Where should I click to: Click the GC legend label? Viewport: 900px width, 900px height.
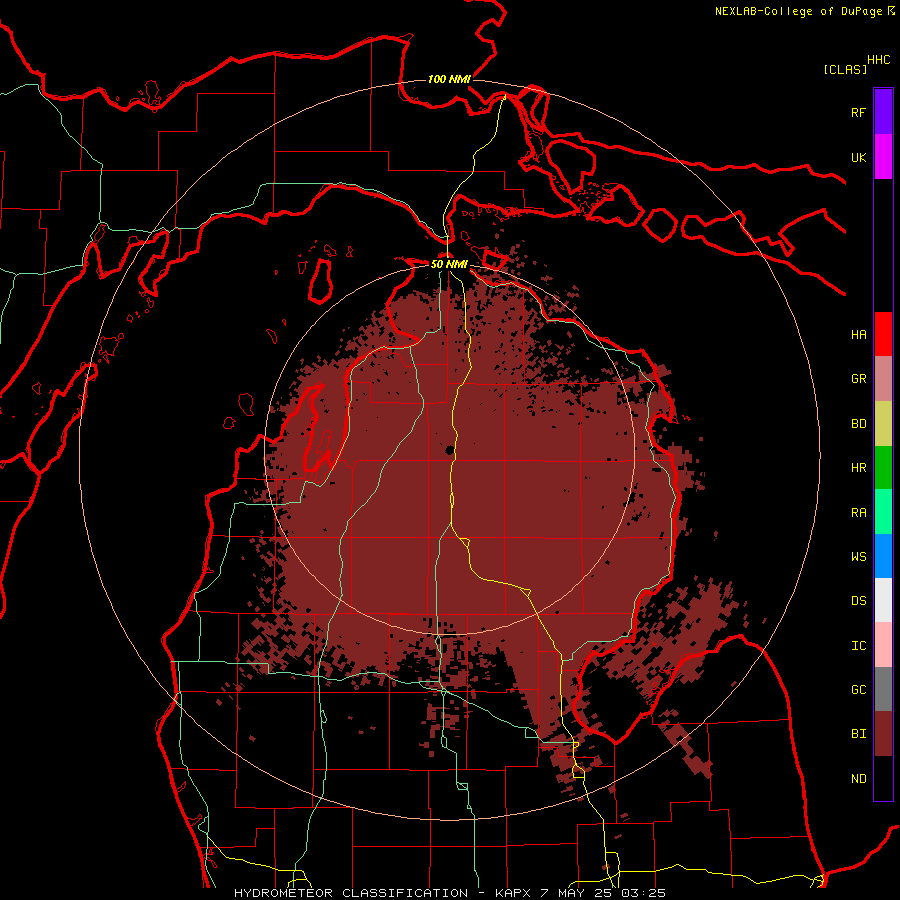858,690
